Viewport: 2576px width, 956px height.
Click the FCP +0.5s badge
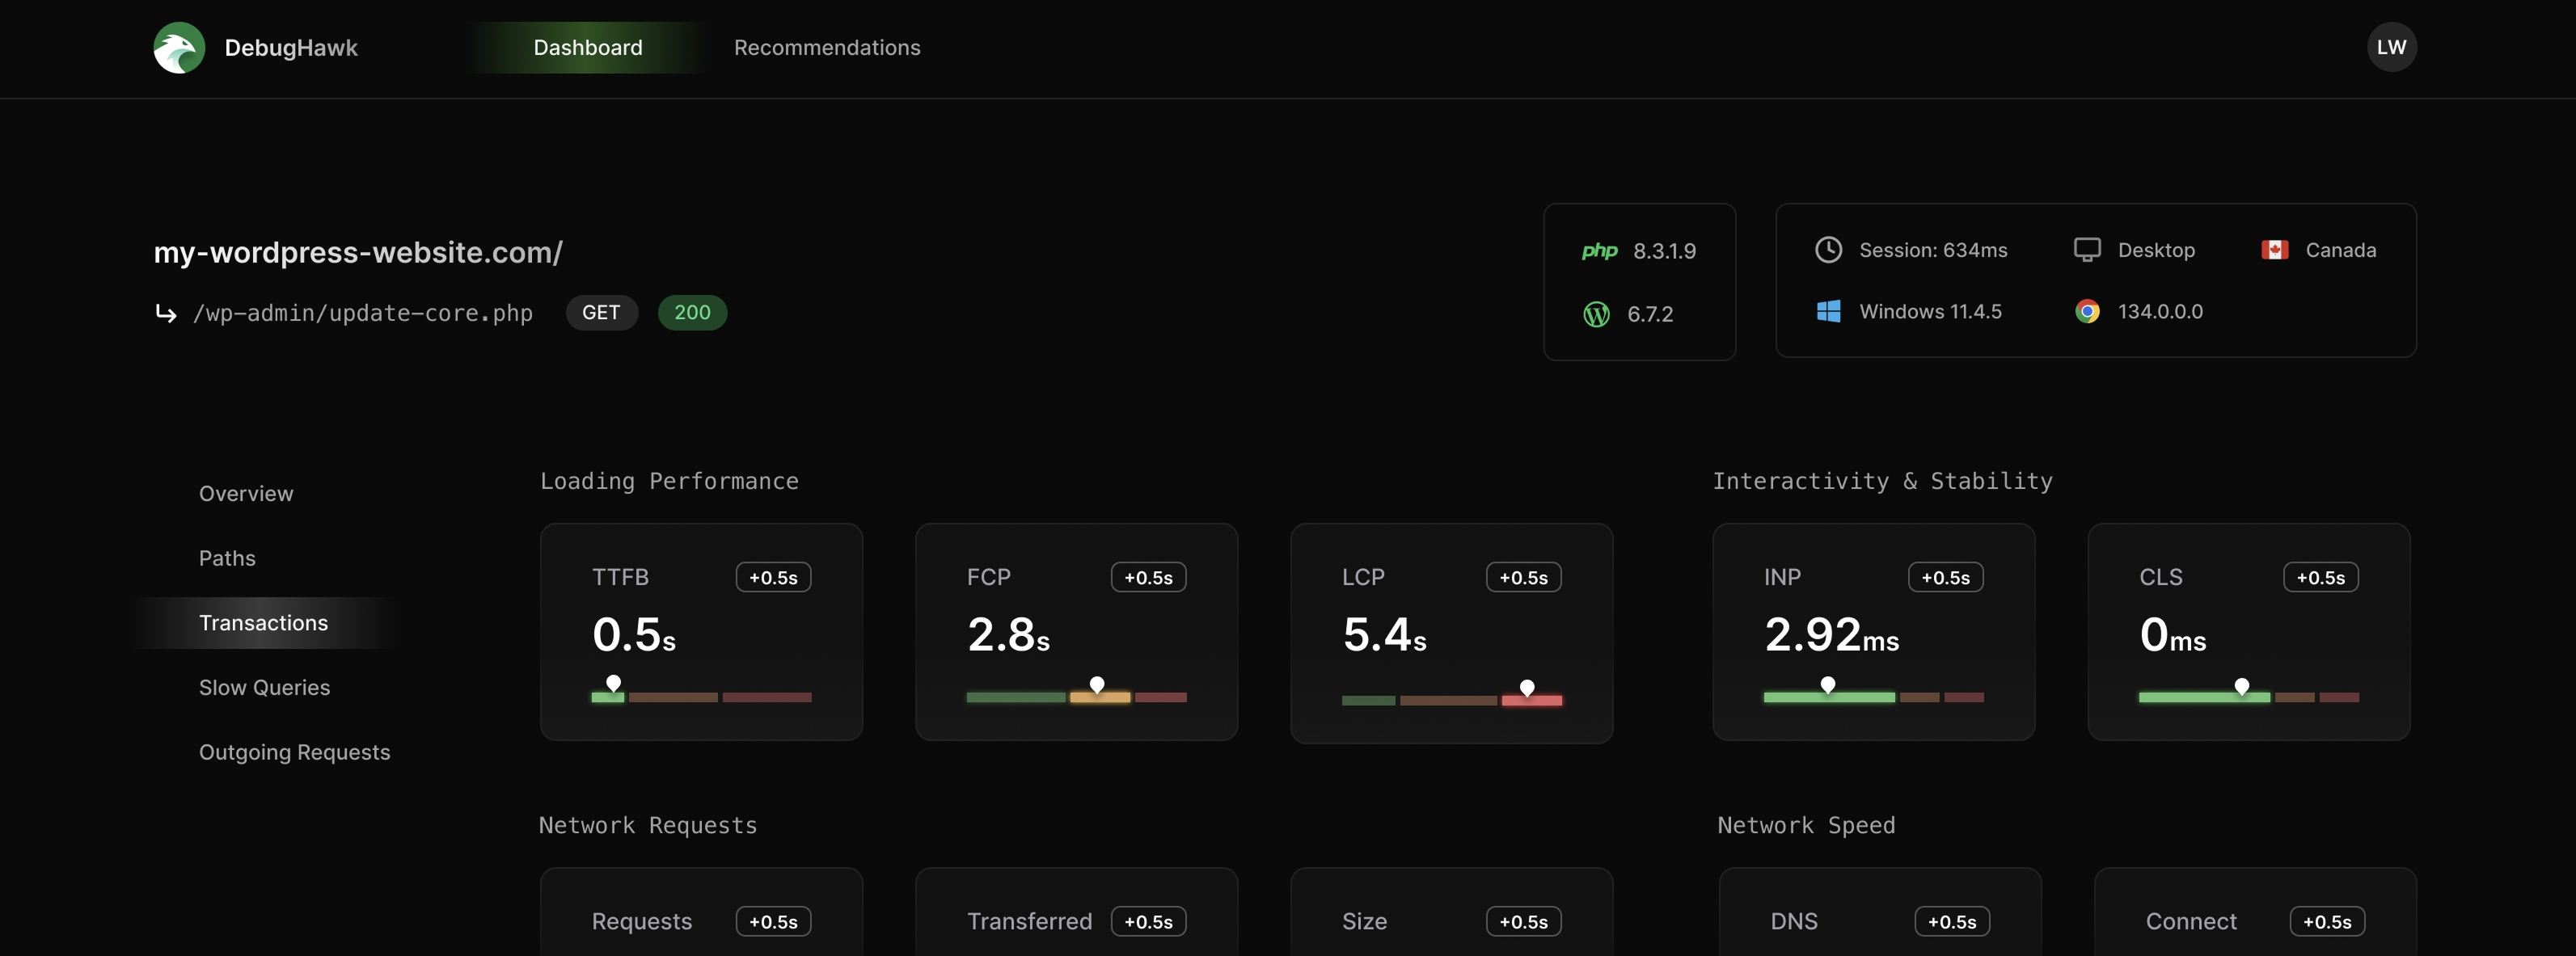[1148, 577]
